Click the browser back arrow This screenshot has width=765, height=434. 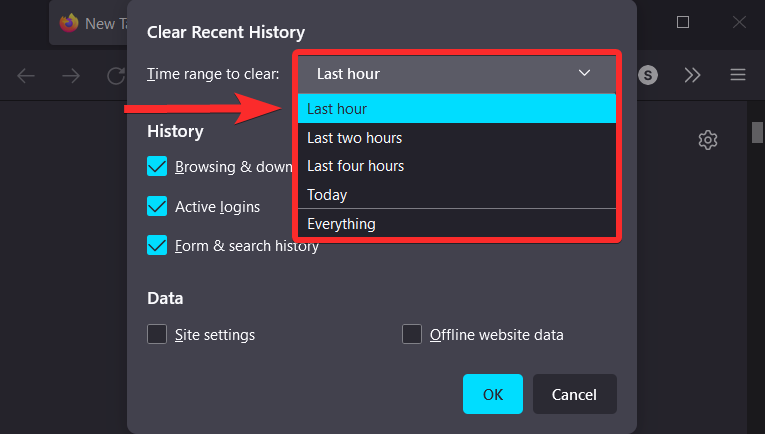(x=26, y=75)
